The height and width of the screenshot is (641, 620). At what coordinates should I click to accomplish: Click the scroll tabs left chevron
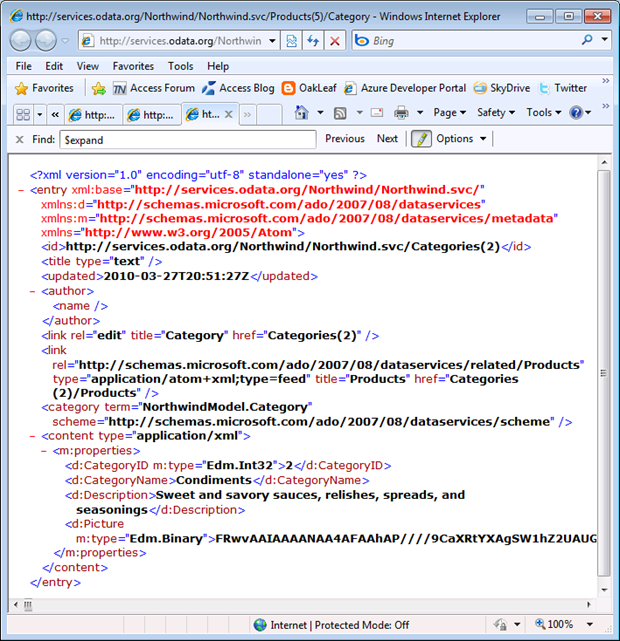click(x=55, y=114)
